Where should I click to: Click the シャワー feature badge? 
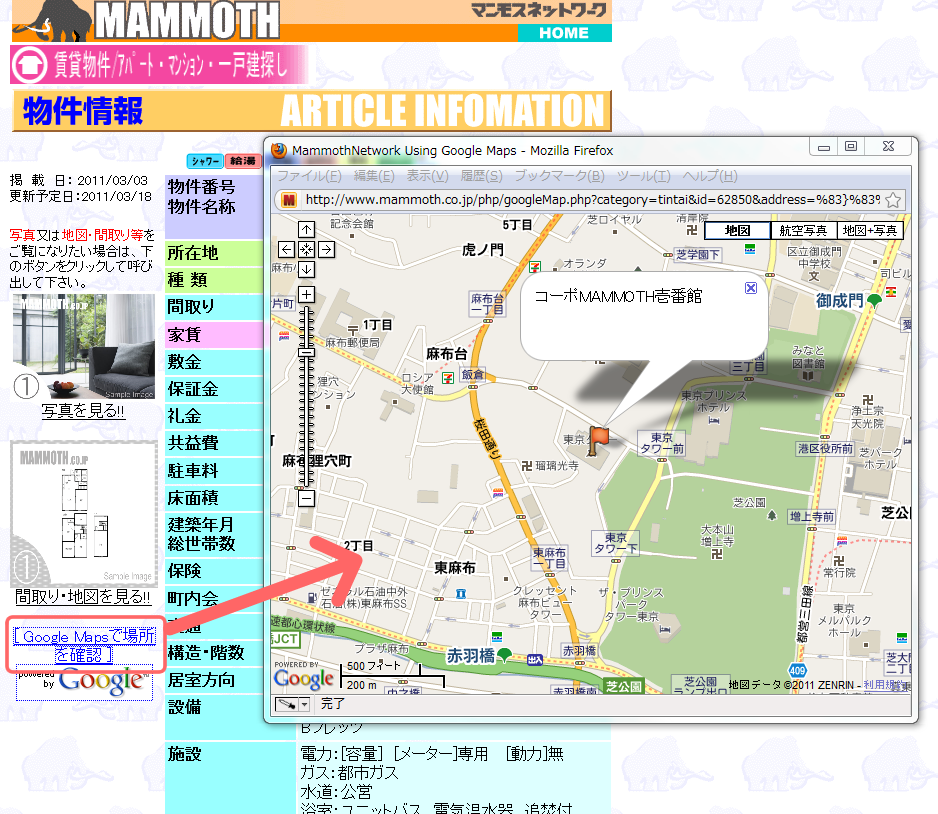pyautogui.click(x=205, y=161)
